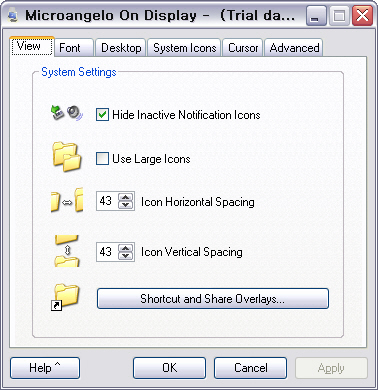This screenshot has width=378, height=390.
Task: Uncheck Hide Inactive Notification Icons
Action: coord(102,115)
